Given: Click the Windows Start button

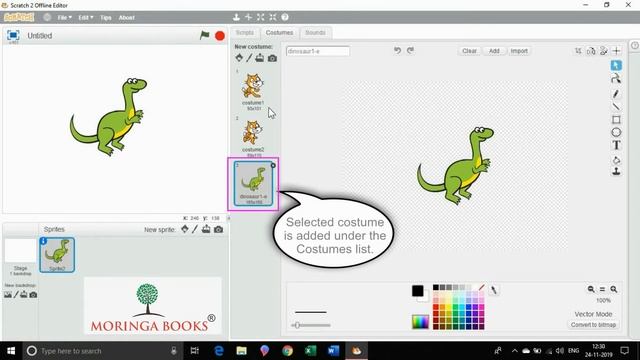Looking at the screenshot, I should tap(11, 351).
